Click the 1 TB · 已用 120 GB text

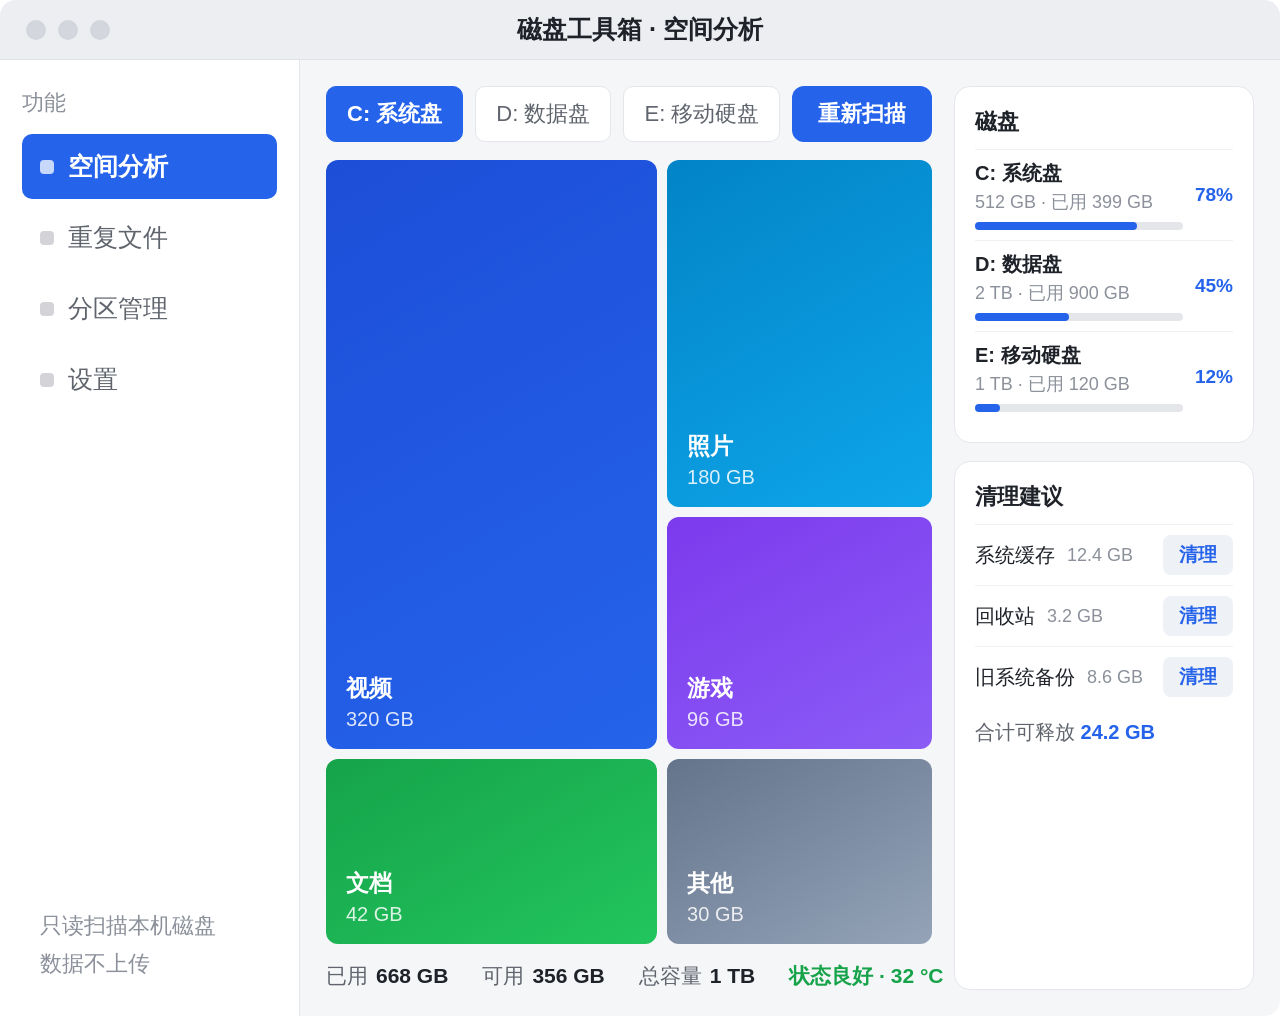1052,384
